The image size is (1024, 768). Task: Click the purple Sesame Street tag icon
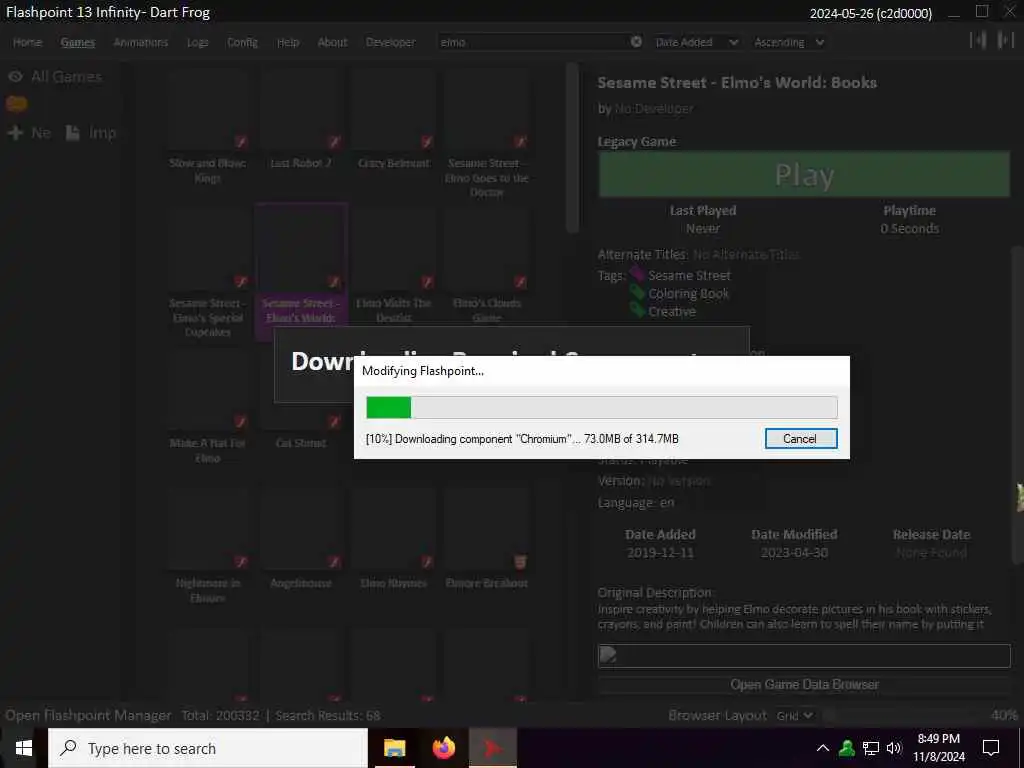(637, 274)
